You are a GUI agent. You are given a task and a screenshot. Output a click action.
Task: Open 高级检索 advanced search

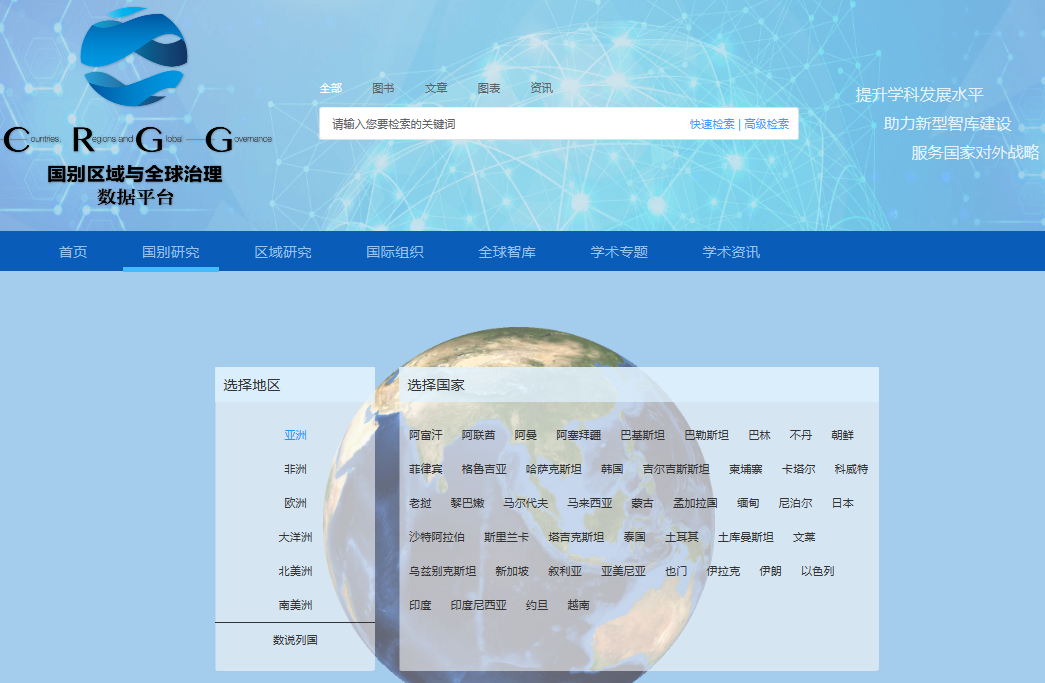(x=766, y=124)
